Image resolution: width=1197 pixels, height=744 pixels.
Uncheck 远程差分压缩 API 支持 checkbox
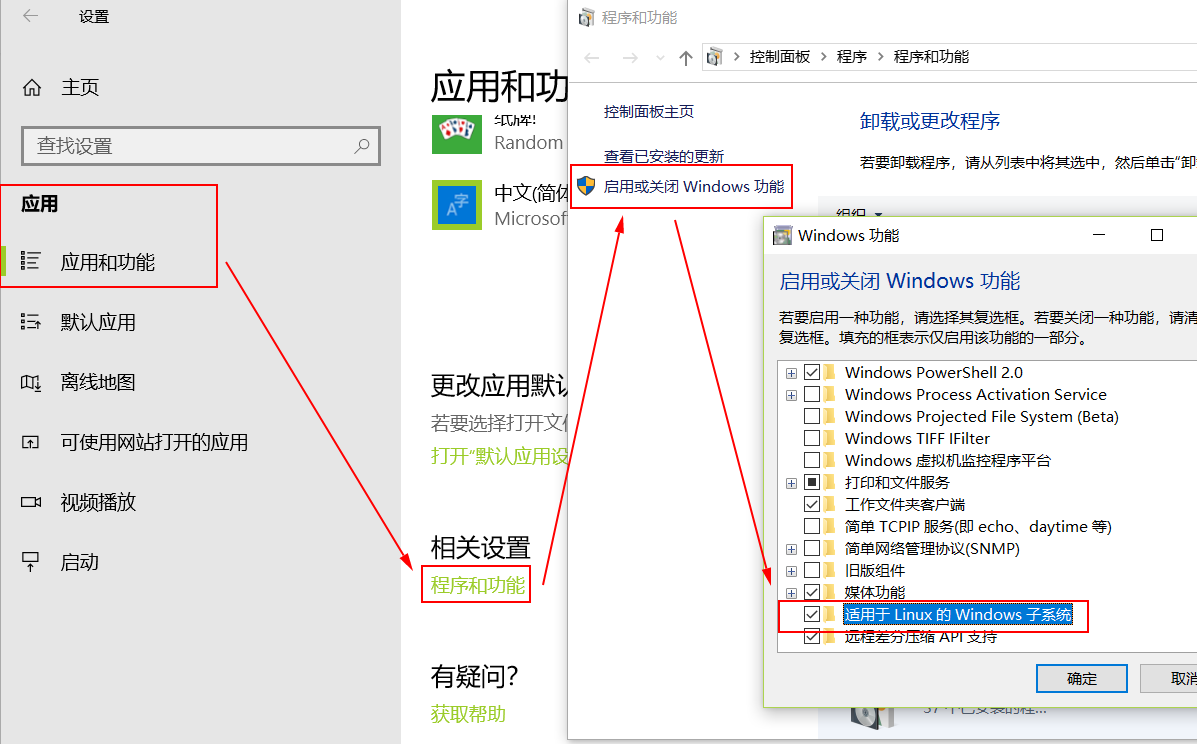coord(812,636)
